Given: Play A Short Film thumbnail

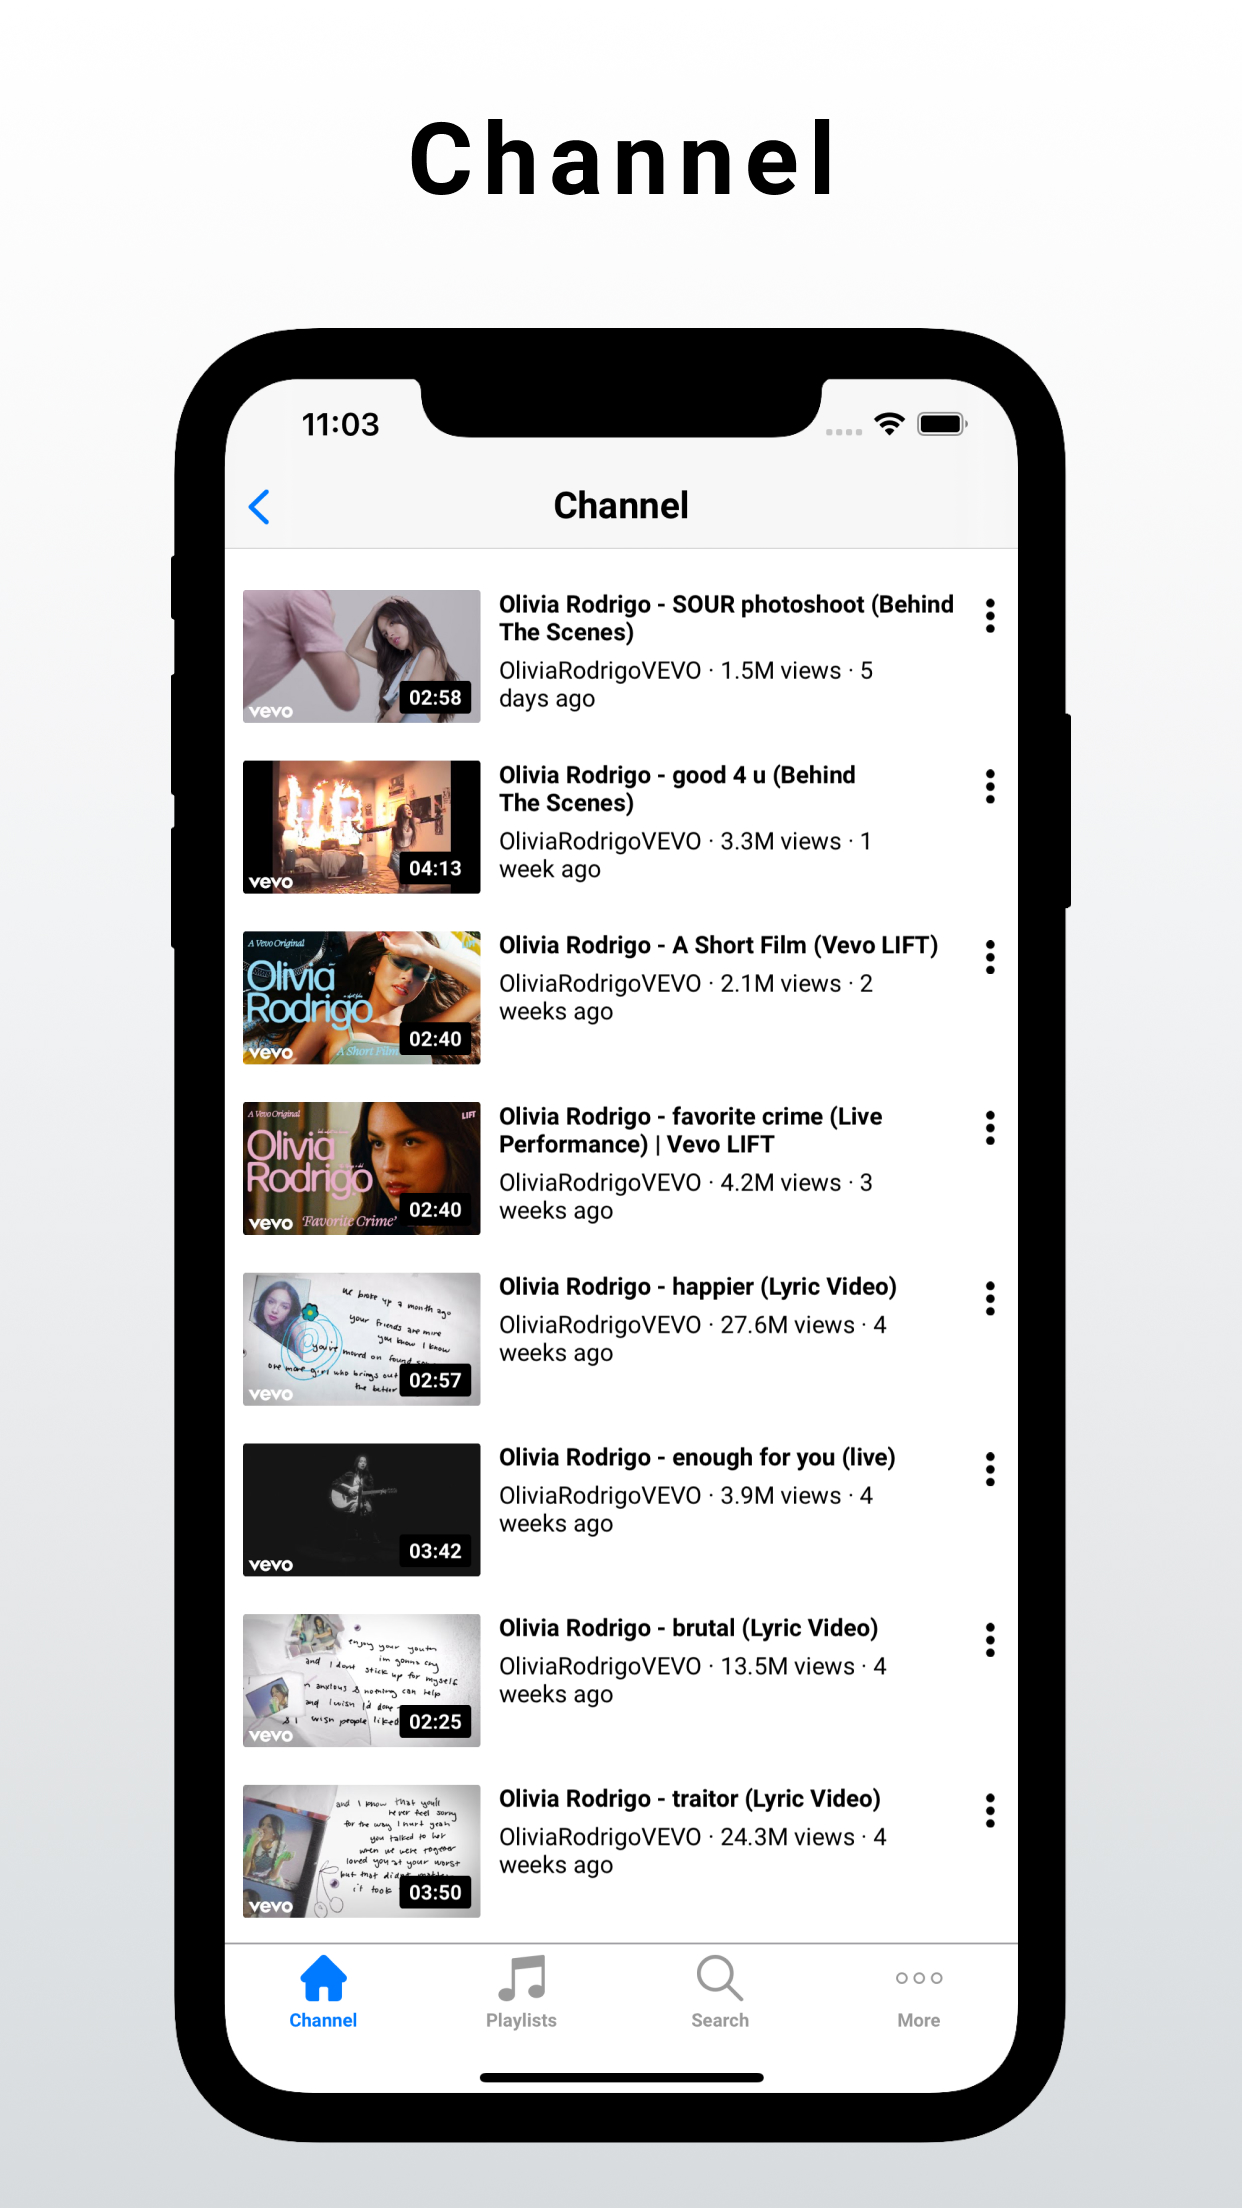Looking at the screenshot, I should [361, 998].
